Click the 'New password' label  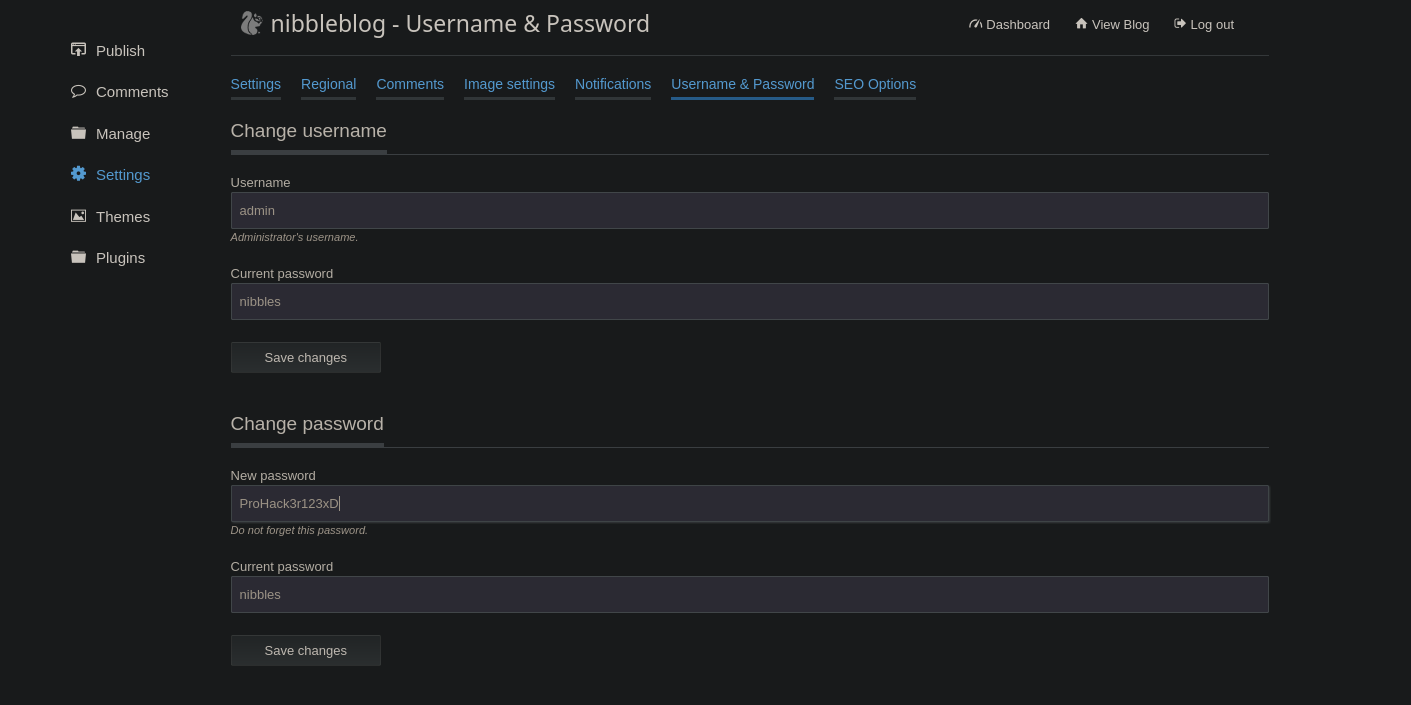coord(273,475)
